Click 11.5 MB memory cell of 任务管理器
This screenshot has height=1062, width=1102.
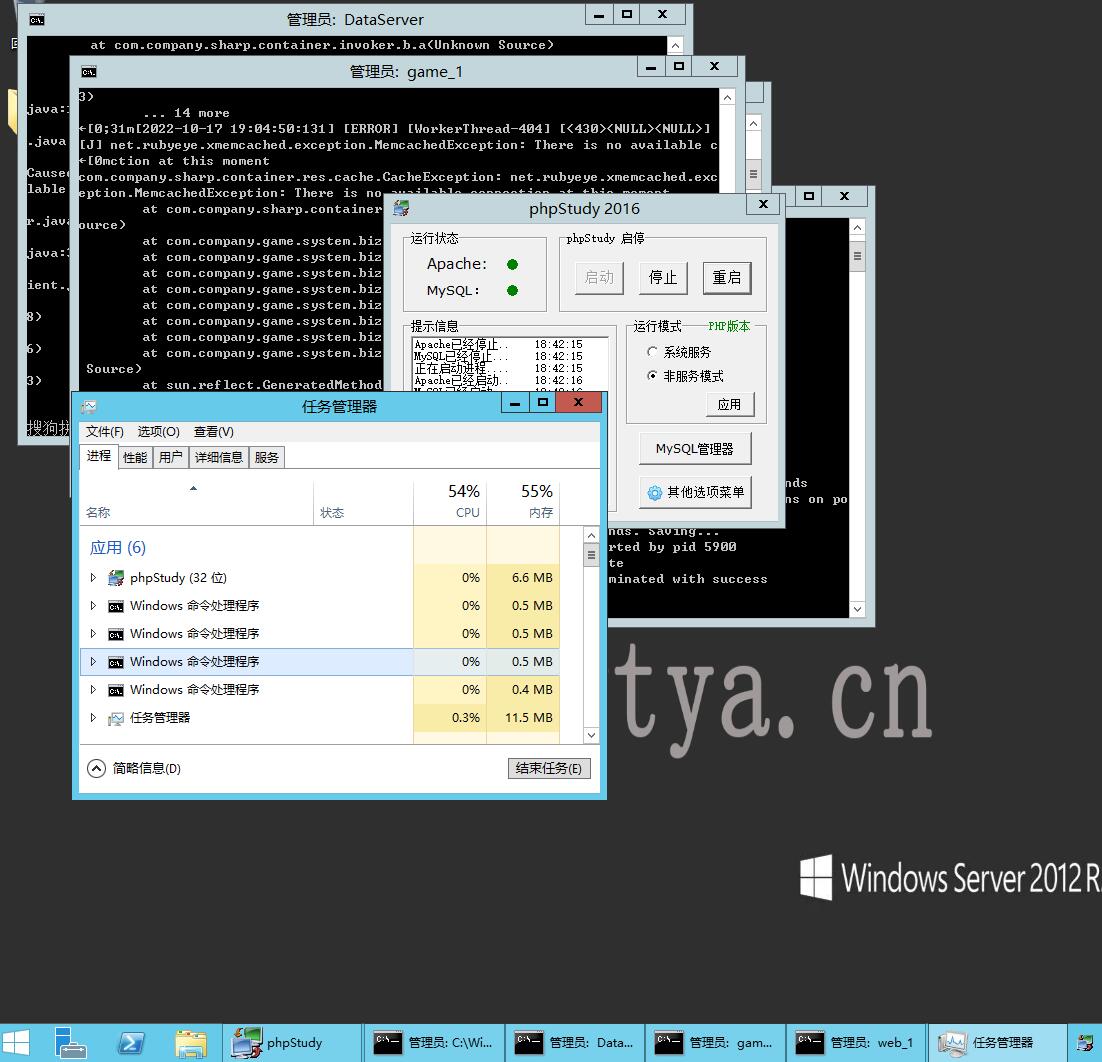[x=523, y=718]
